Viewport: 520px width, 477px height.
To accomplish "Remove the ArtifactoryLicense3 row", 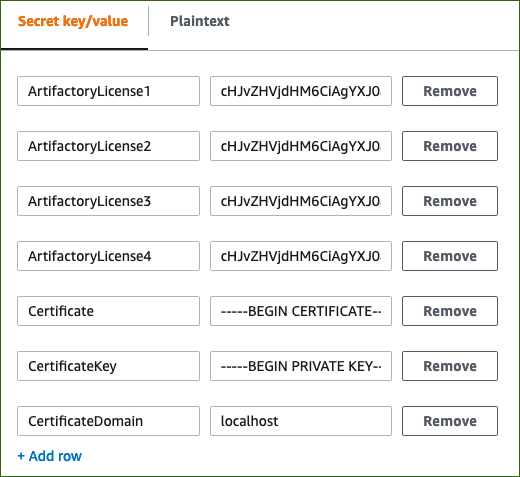I will pos(450,201).
